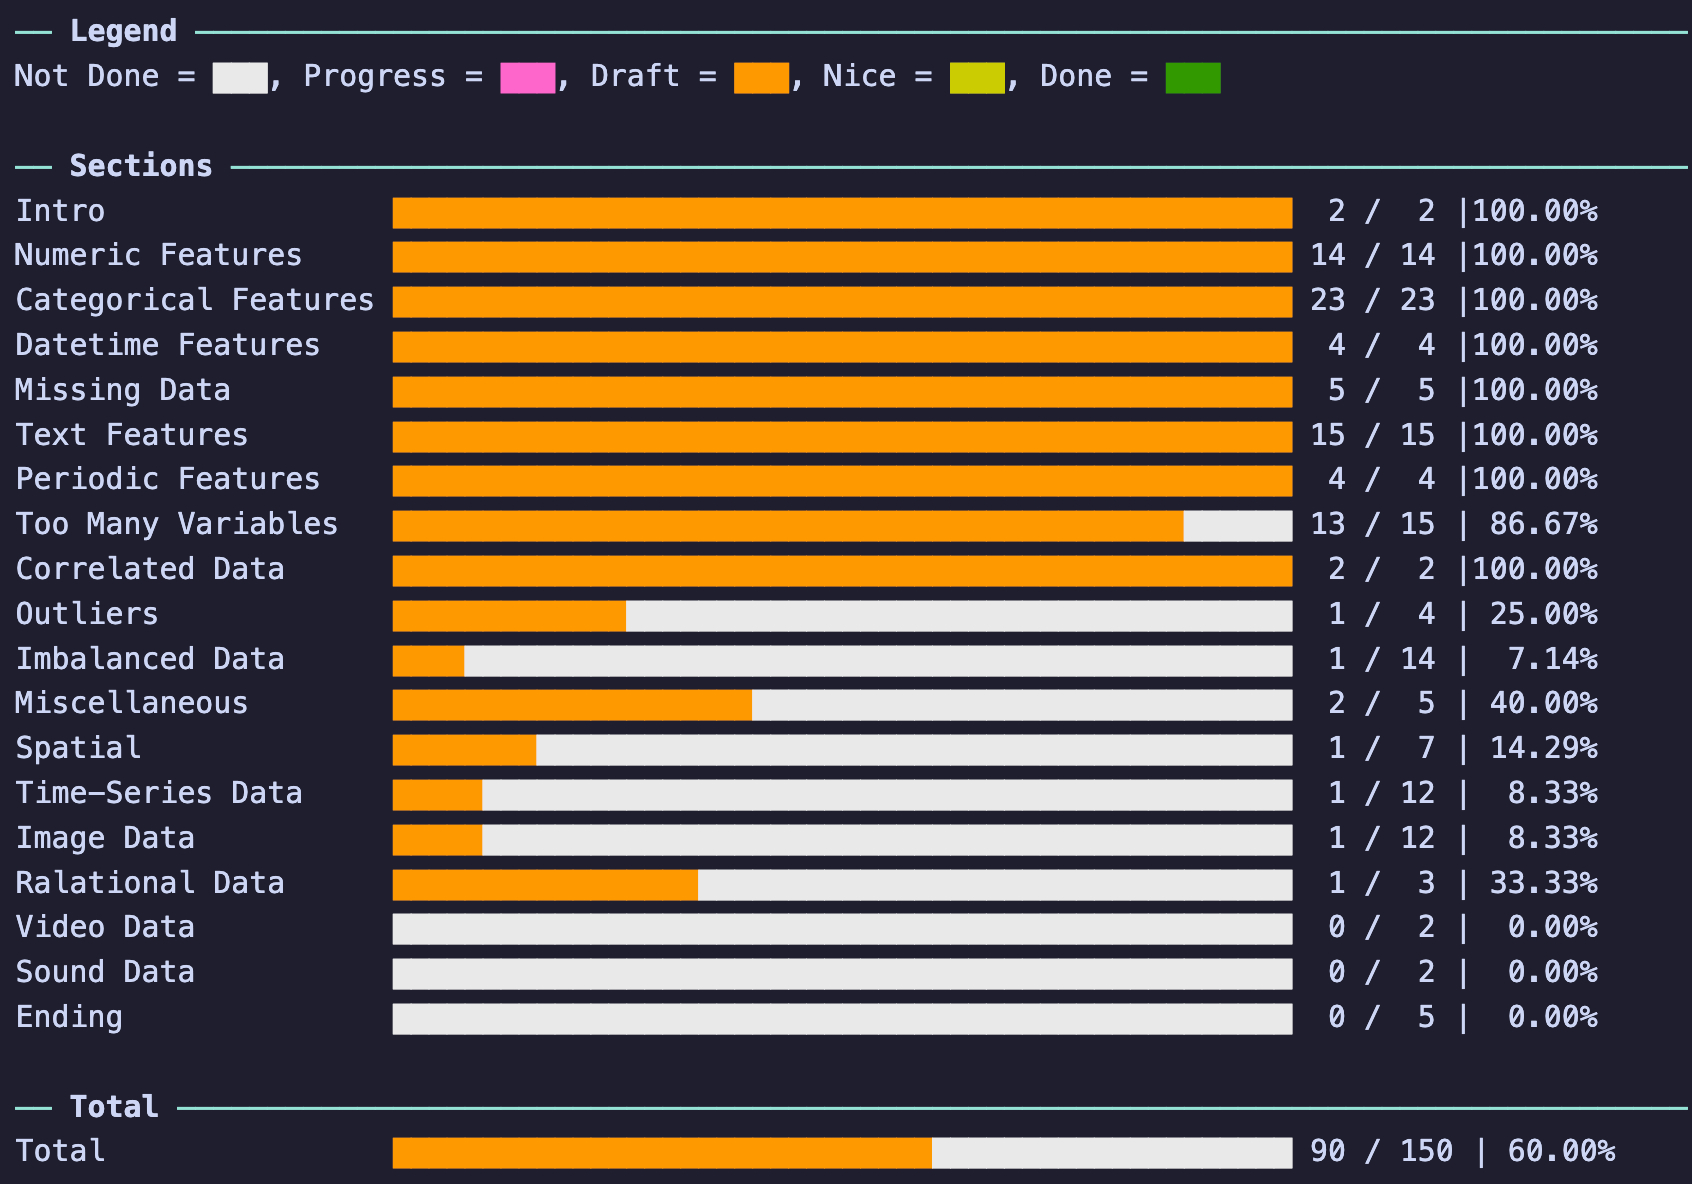1692x1184 pixels.
Task: Click the yellow Nice legend swatch
Action: click(x=977, y=78)
